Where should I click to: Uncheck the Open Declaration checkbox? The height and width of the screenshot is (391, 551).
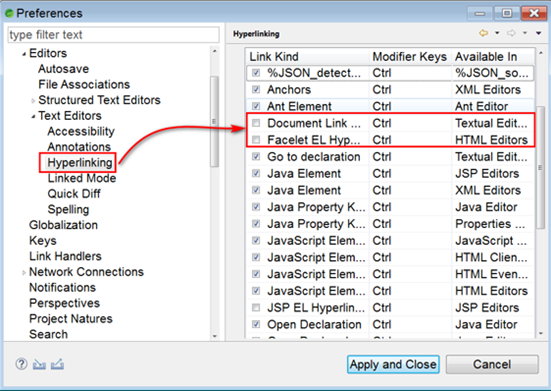pyautogui.click(x=256, y=324)
